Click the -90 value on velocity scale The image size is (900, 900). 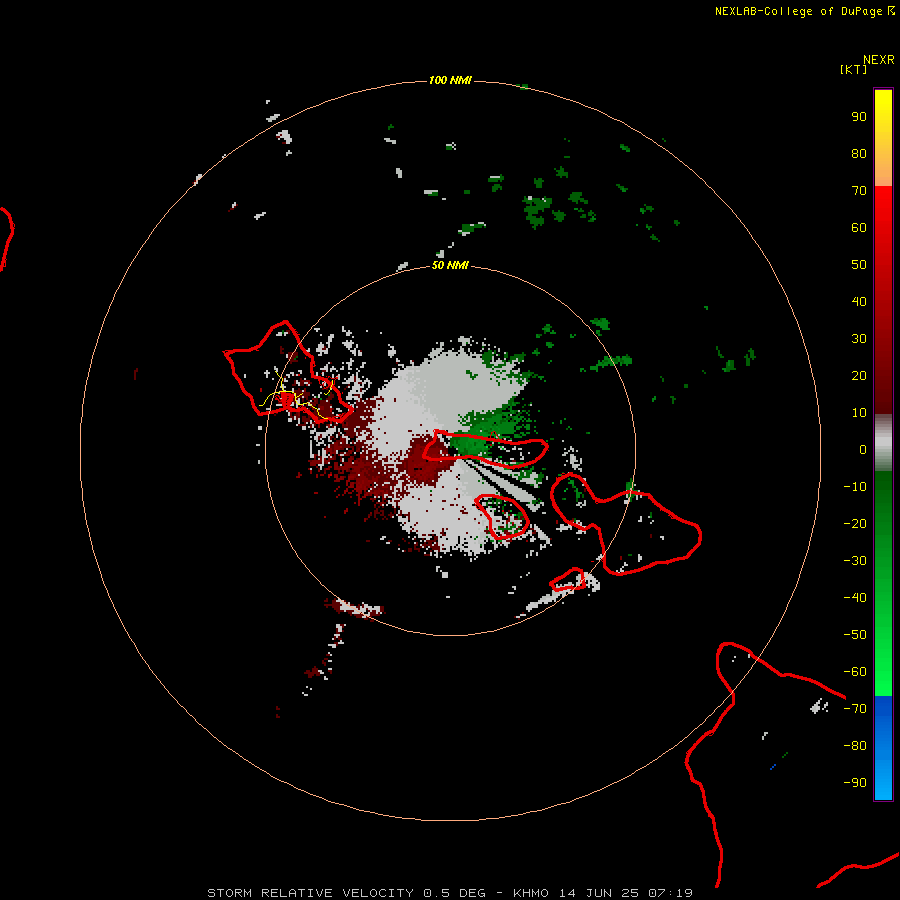click(x=855, y=783)
